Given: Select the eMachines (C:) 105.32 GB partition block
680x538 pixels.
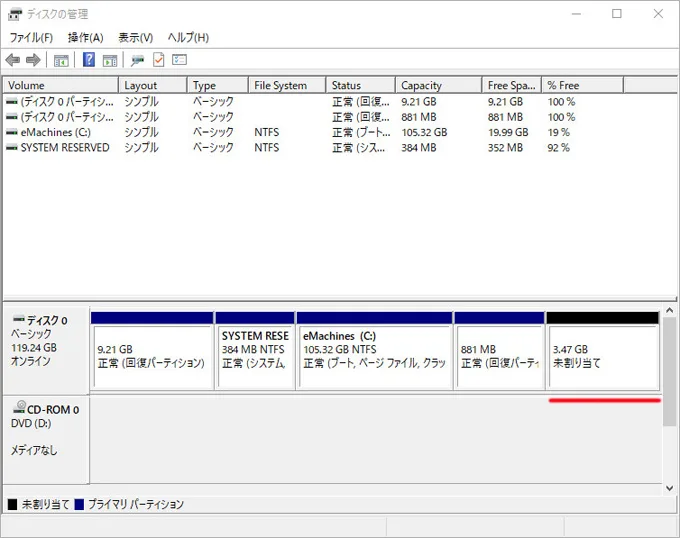Looking at the screenshot, I should click(374, 356).
